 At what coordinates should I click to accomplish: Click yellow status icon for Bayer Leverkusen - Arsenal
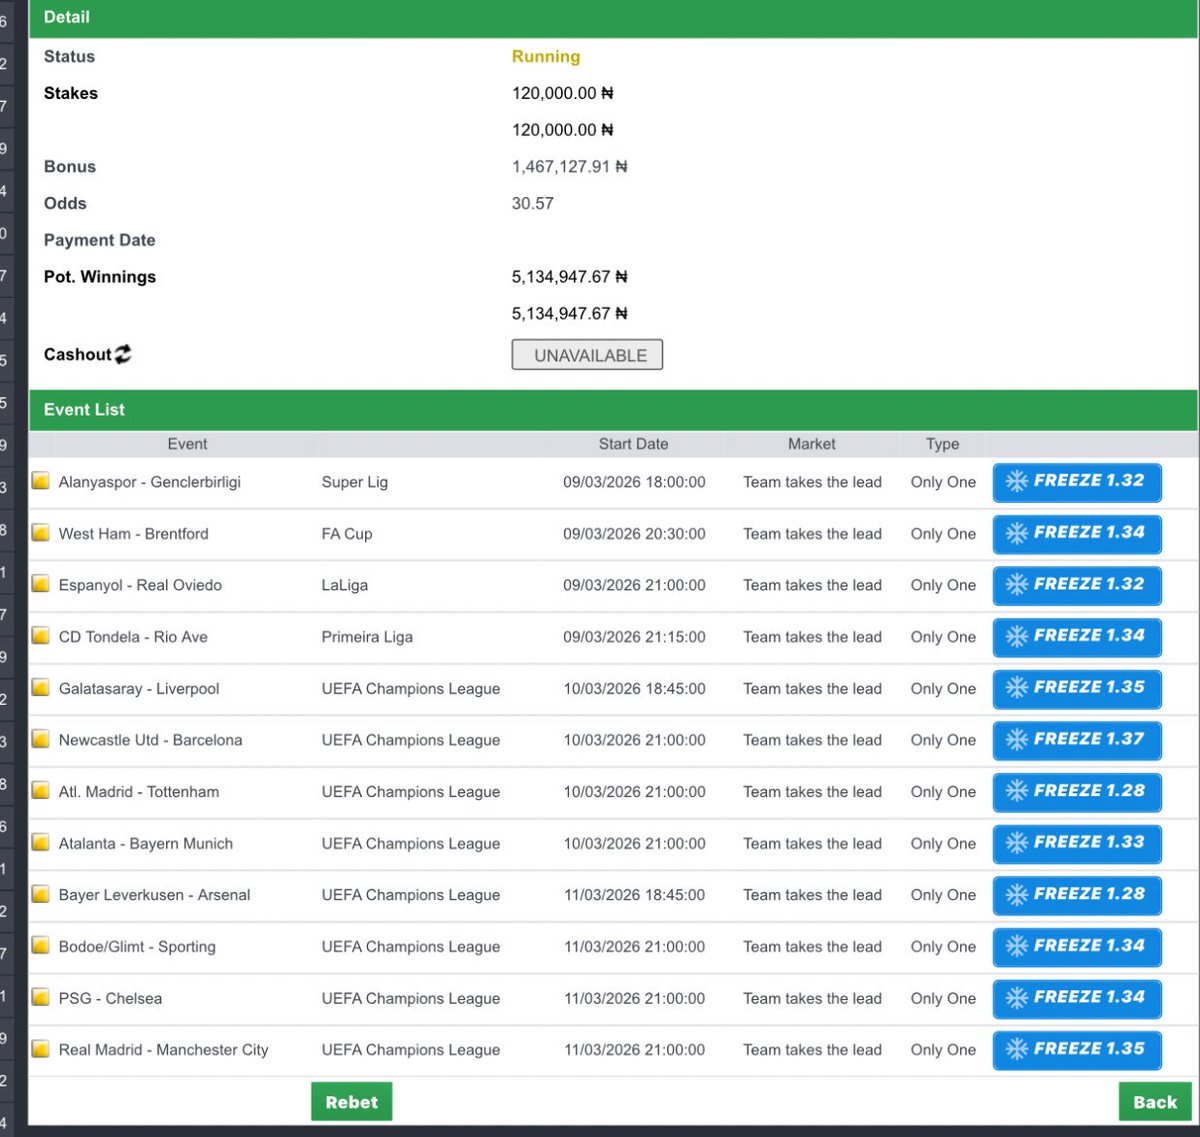(41, 894)
